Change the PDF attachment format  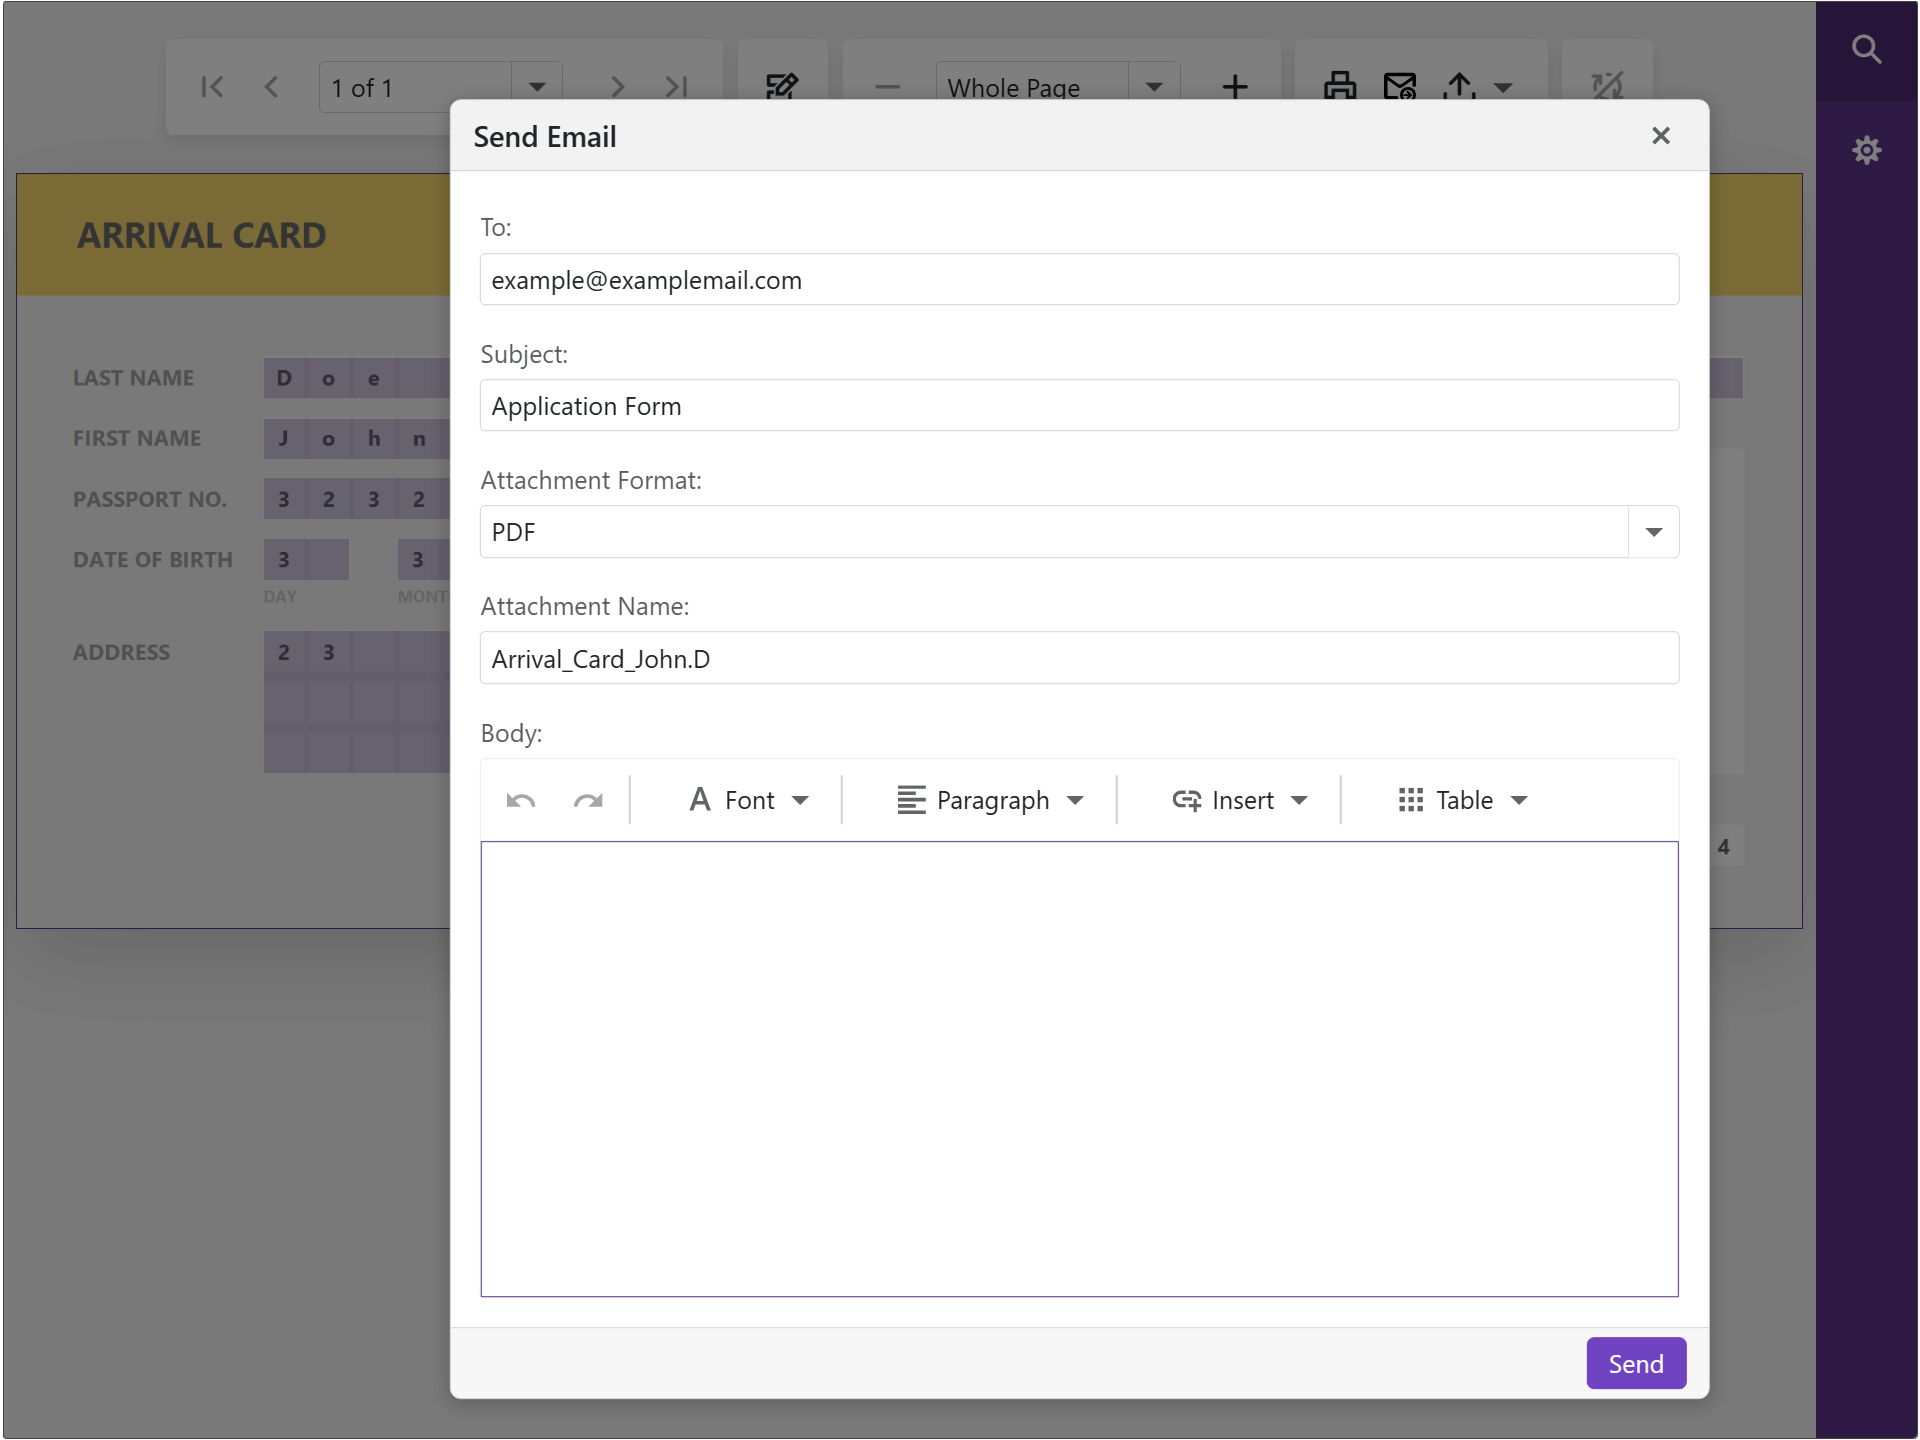(x=1653, y=532)
